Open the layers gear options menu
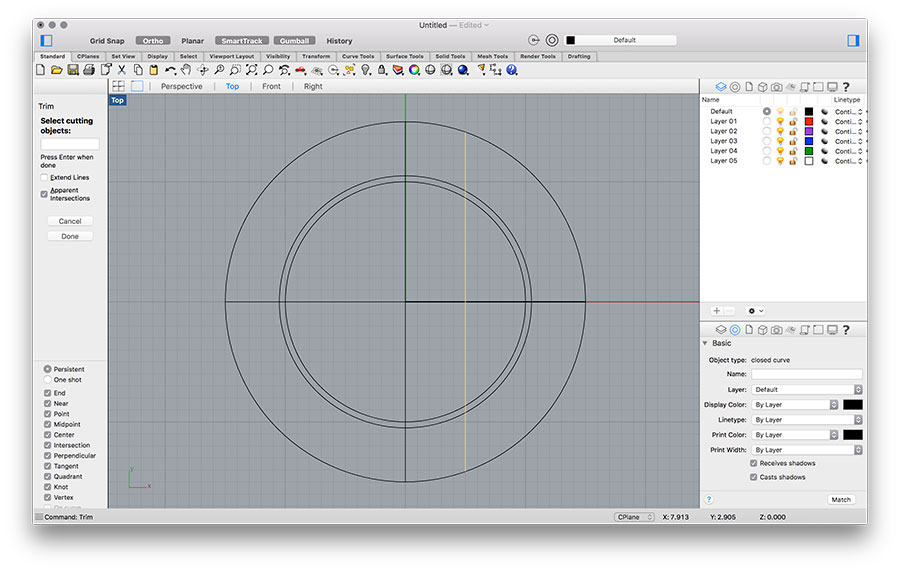The height and width of the screenshot is (571, 900). [755, 311]
